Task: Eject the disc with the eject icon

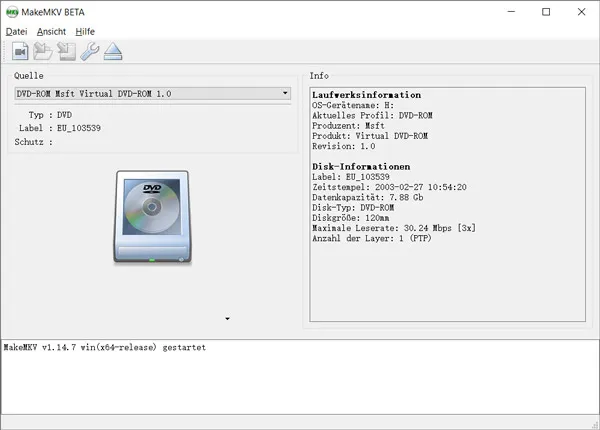Action: tap(113, 52)
